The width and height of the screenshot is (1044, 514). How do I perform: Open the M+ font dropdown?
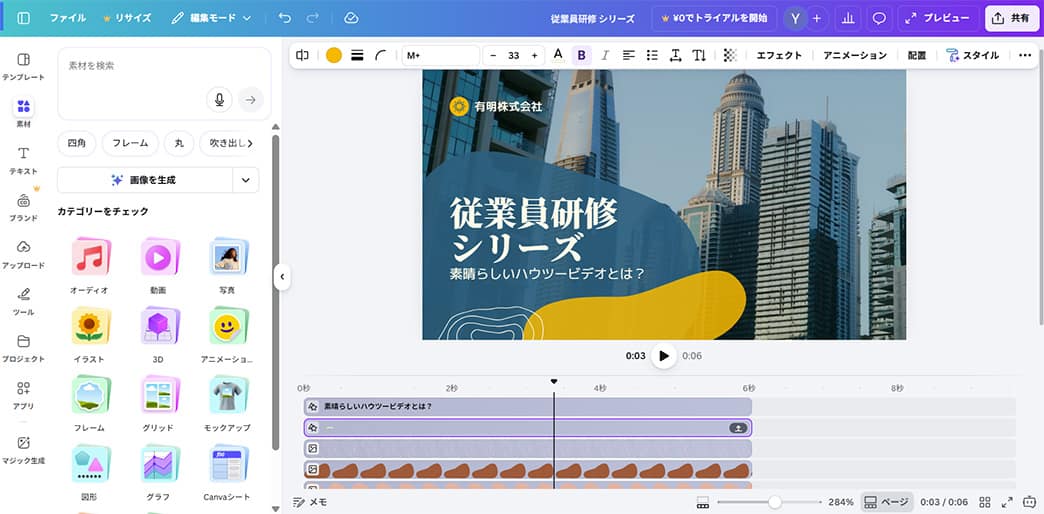[441, 55]
